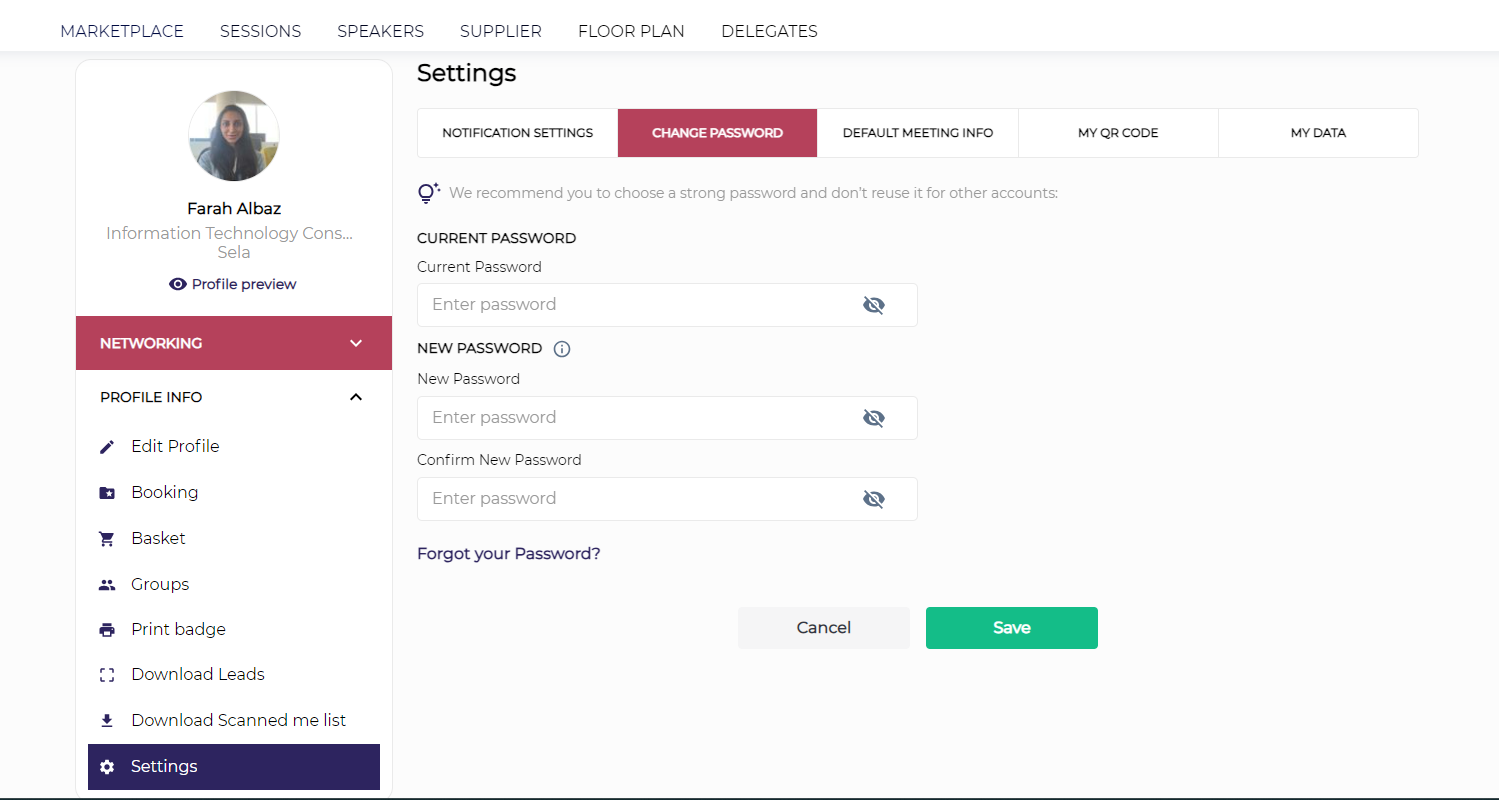Click the Download Scanned me list arrow icon
This screenshot has width=1499, height=800.
(x=107, y=721)
